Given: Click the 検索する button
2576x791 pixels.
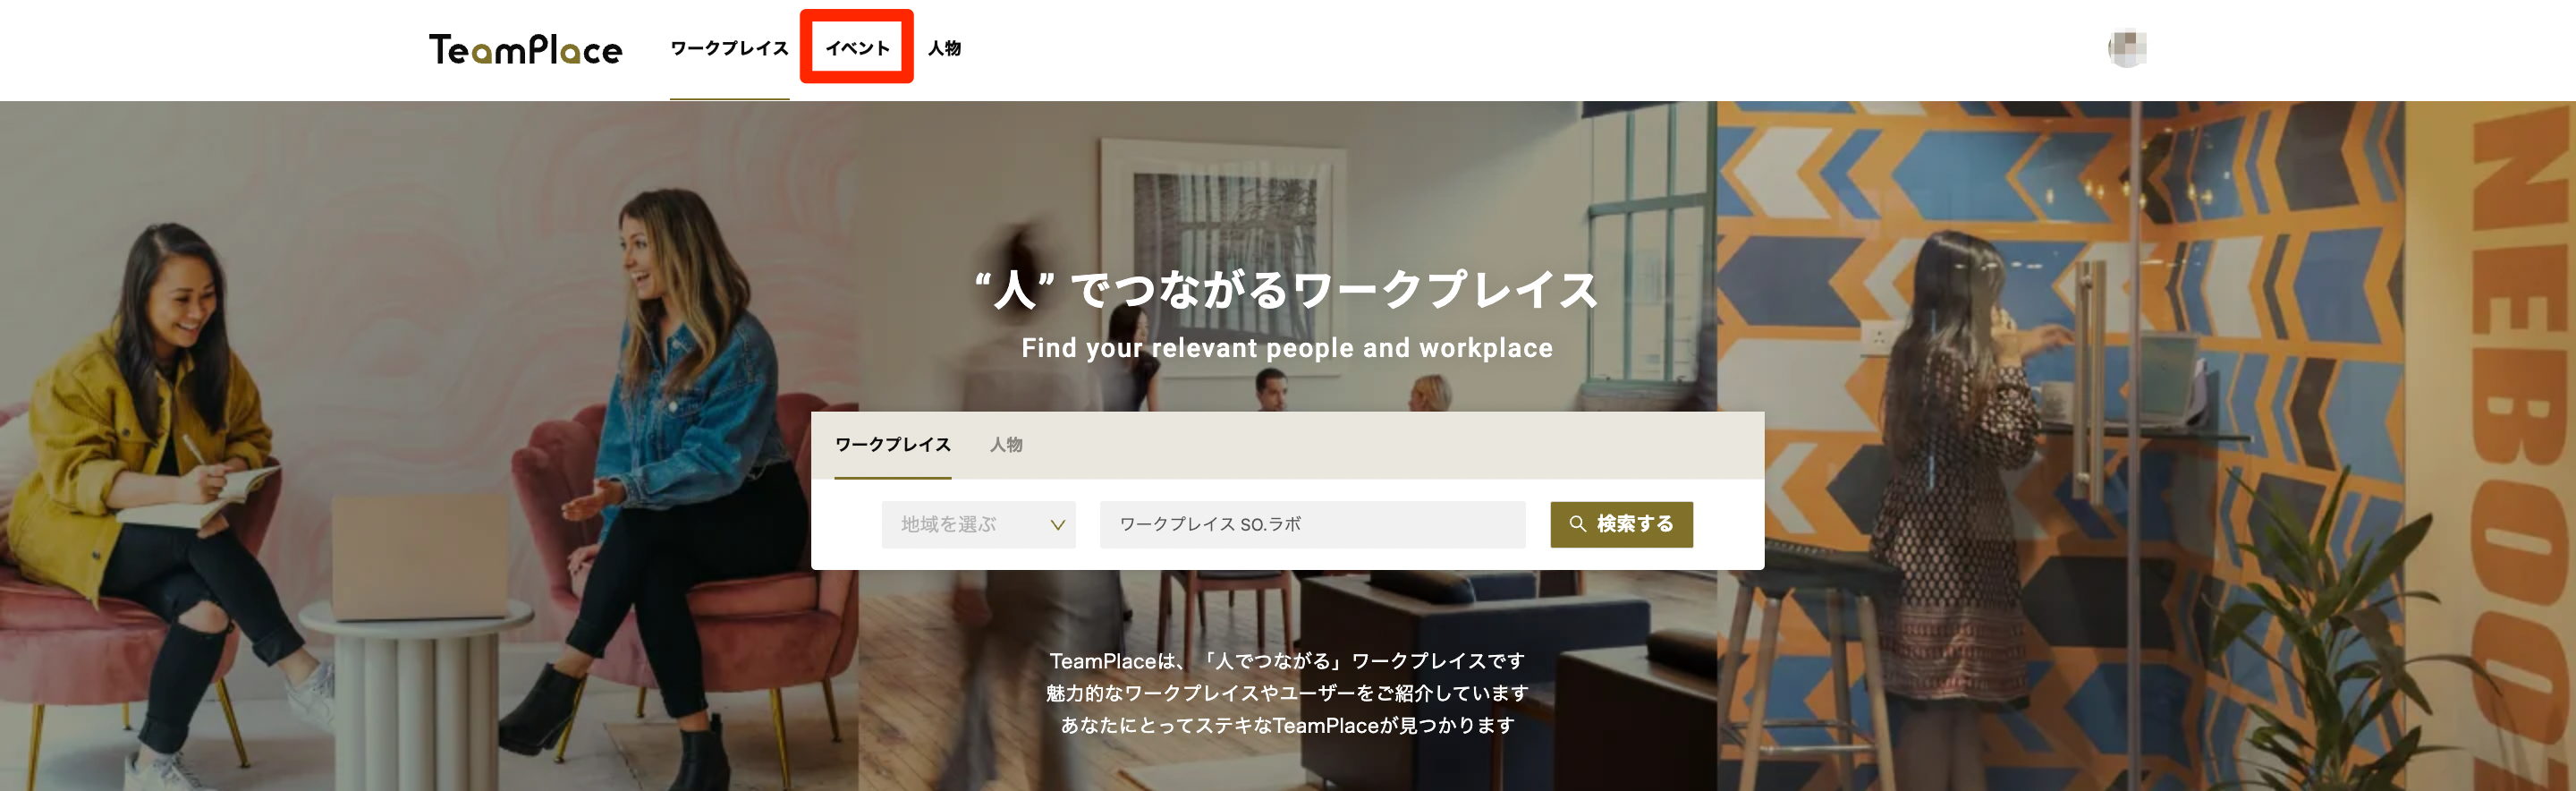Looking at the screenshot, I should (x=1621, y=524).
